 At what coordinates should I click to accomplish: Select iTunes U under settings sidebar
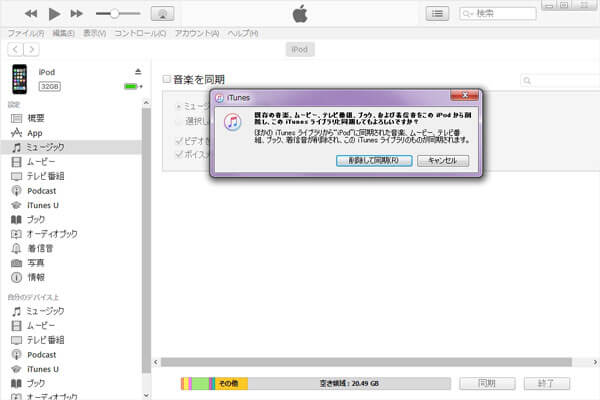(x=71, y=205)
